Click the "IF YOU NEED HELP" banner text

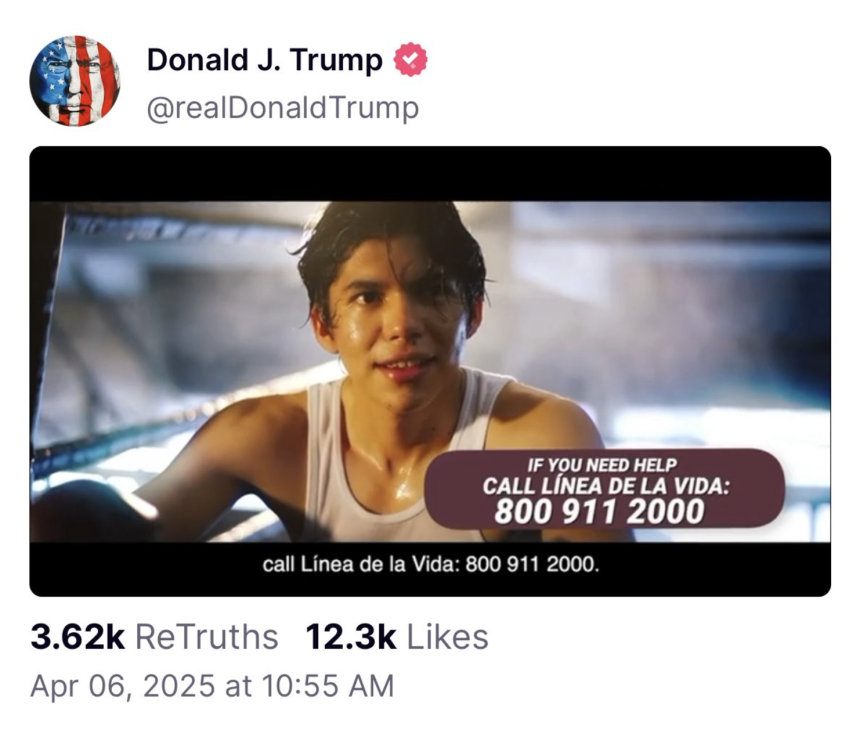(x=602, y=465)
